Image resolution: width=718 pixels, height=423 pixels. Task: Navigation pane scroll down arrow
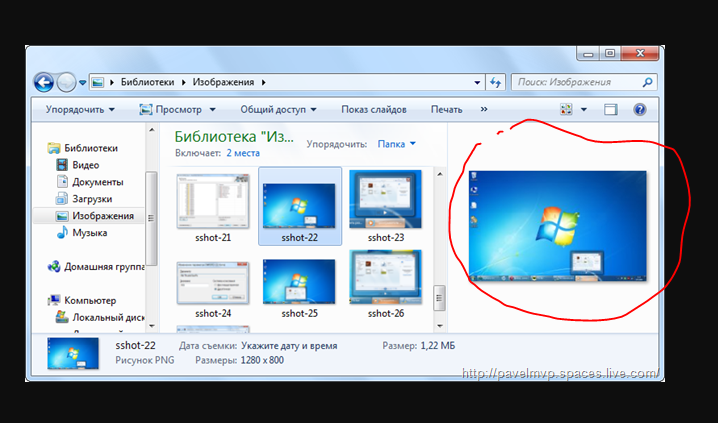point(152,326)
